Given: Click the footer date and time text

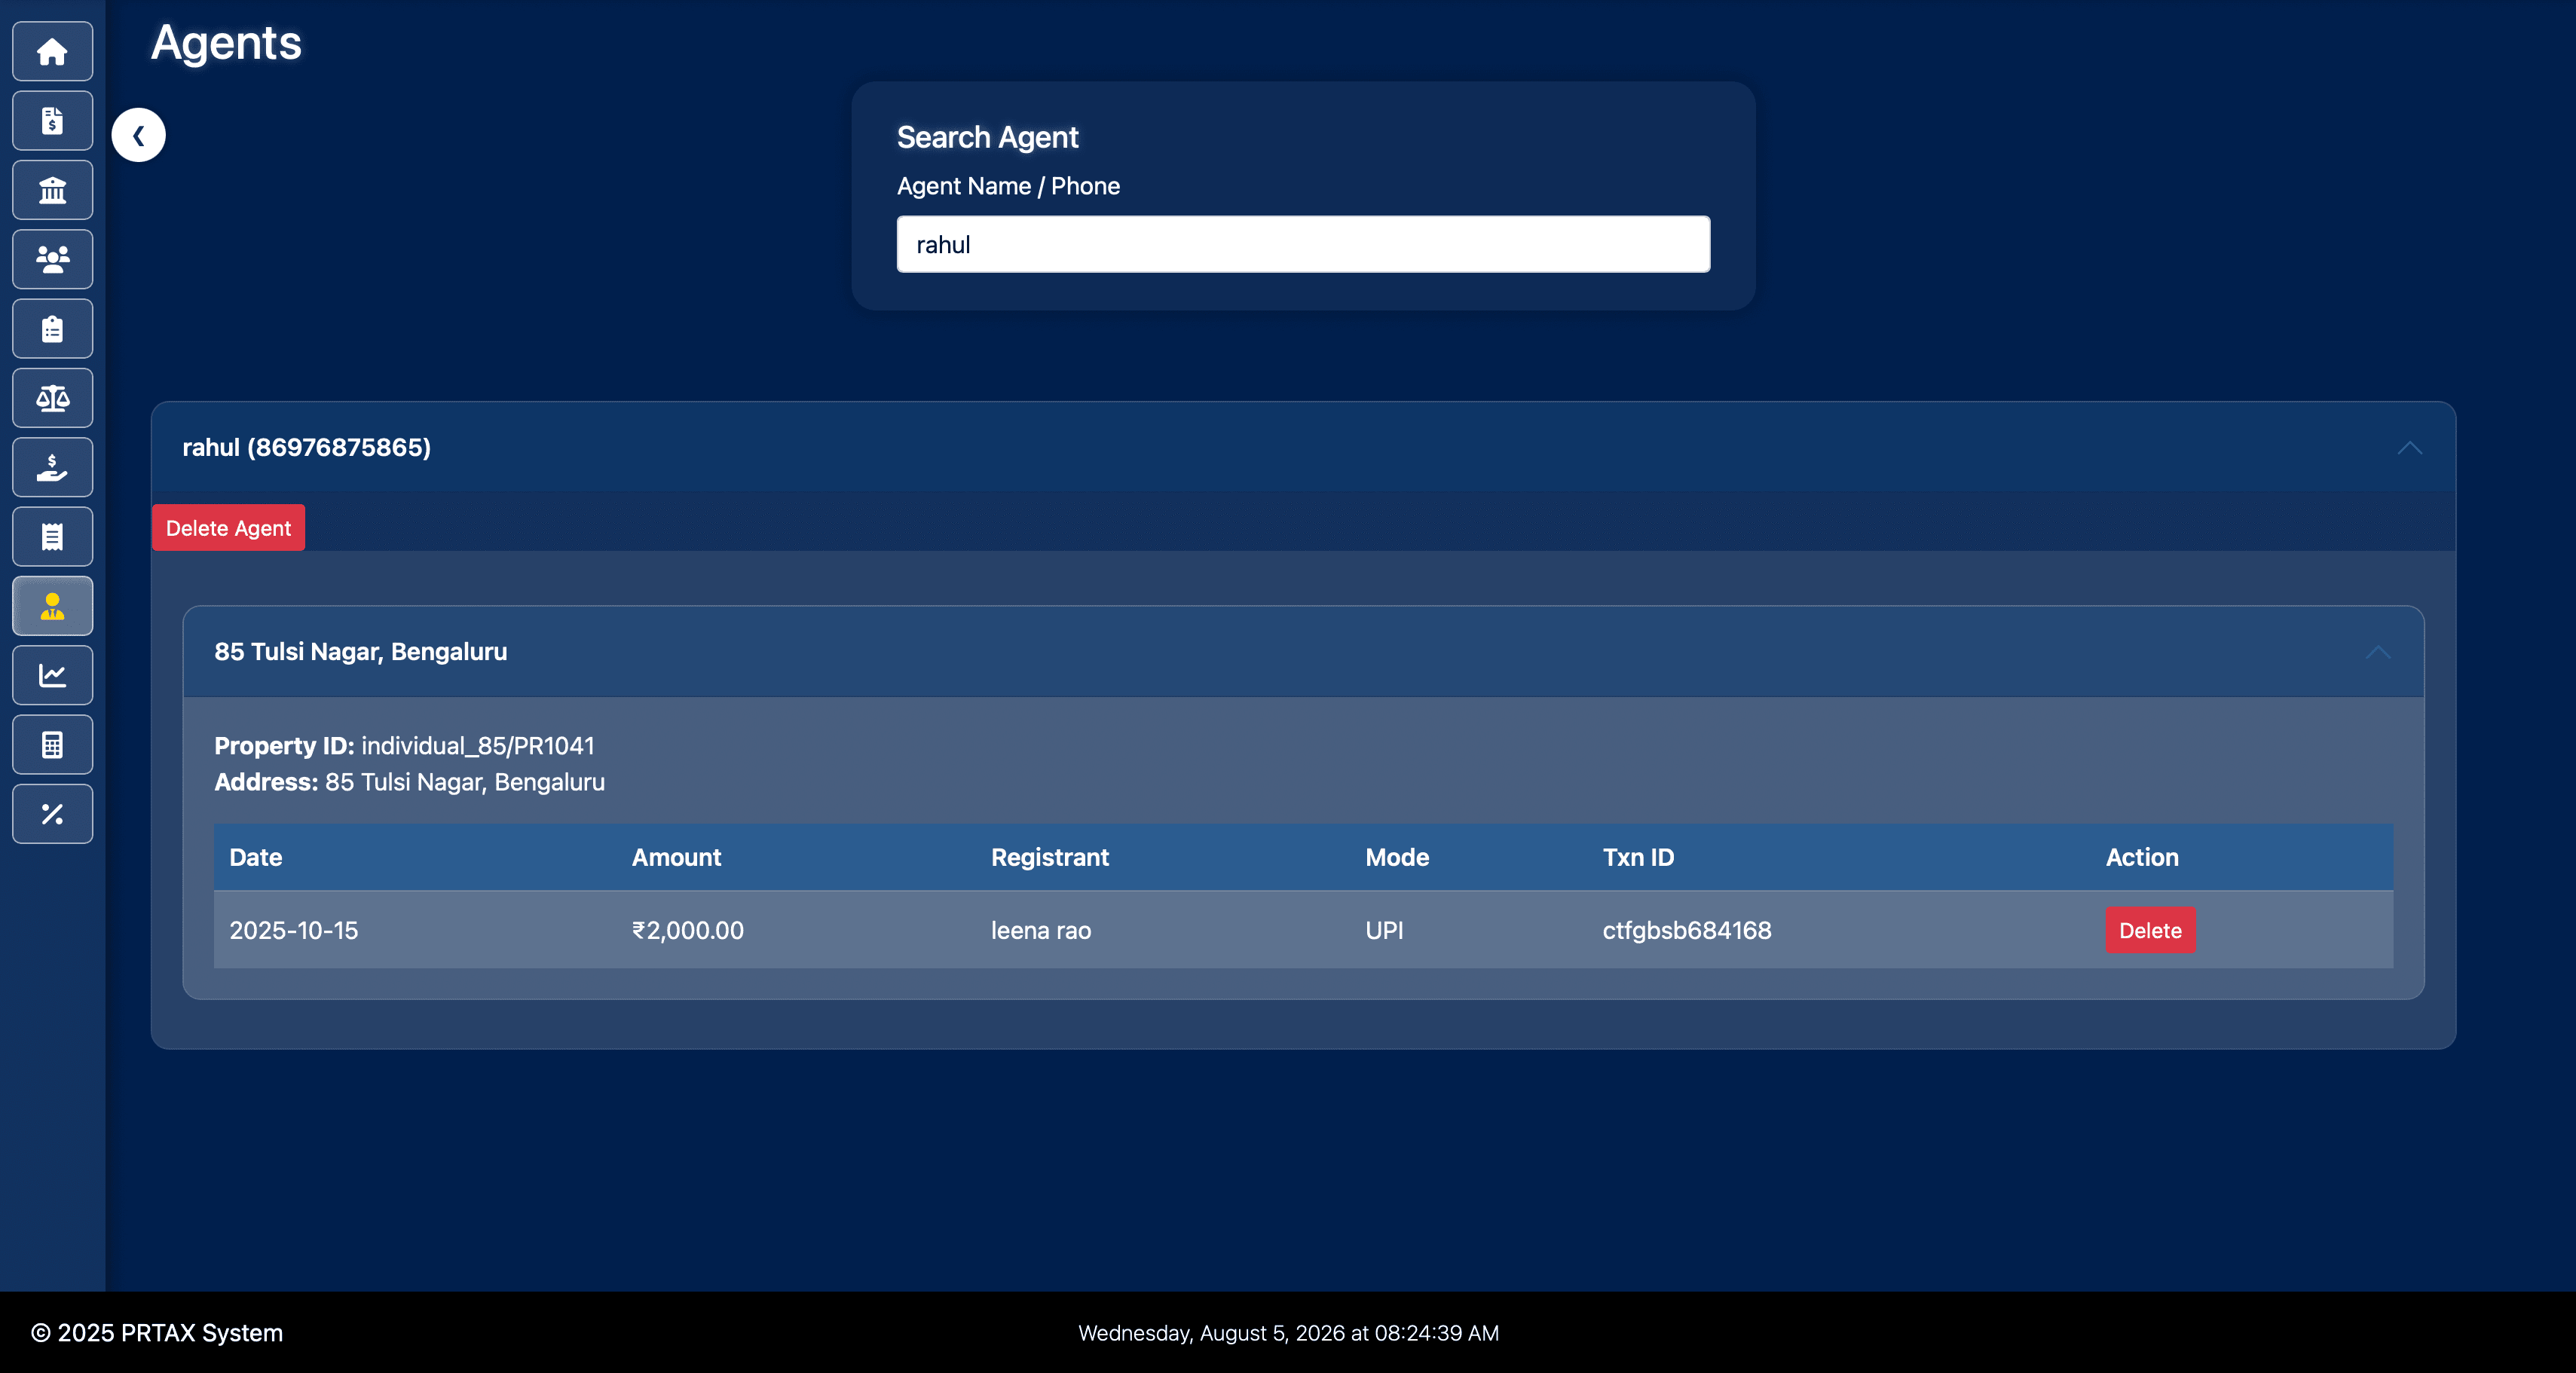Looking at the screenshot, I should [x=1288, y=1333].
